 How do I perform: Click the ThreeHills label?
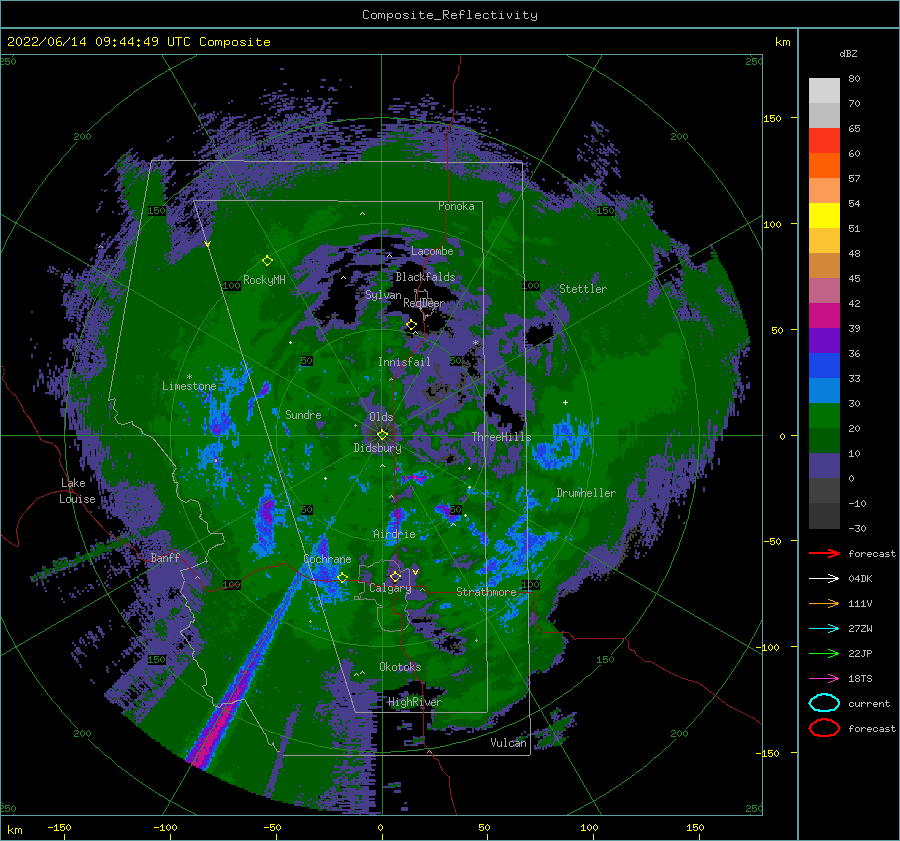(502, 437)
